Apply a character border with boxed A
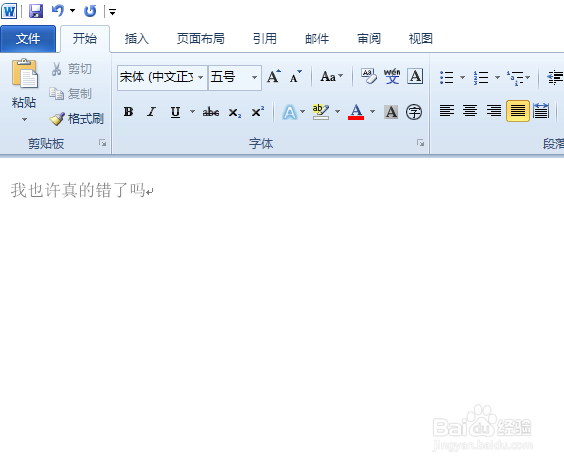The image size is (564, 465). (415, 77)
